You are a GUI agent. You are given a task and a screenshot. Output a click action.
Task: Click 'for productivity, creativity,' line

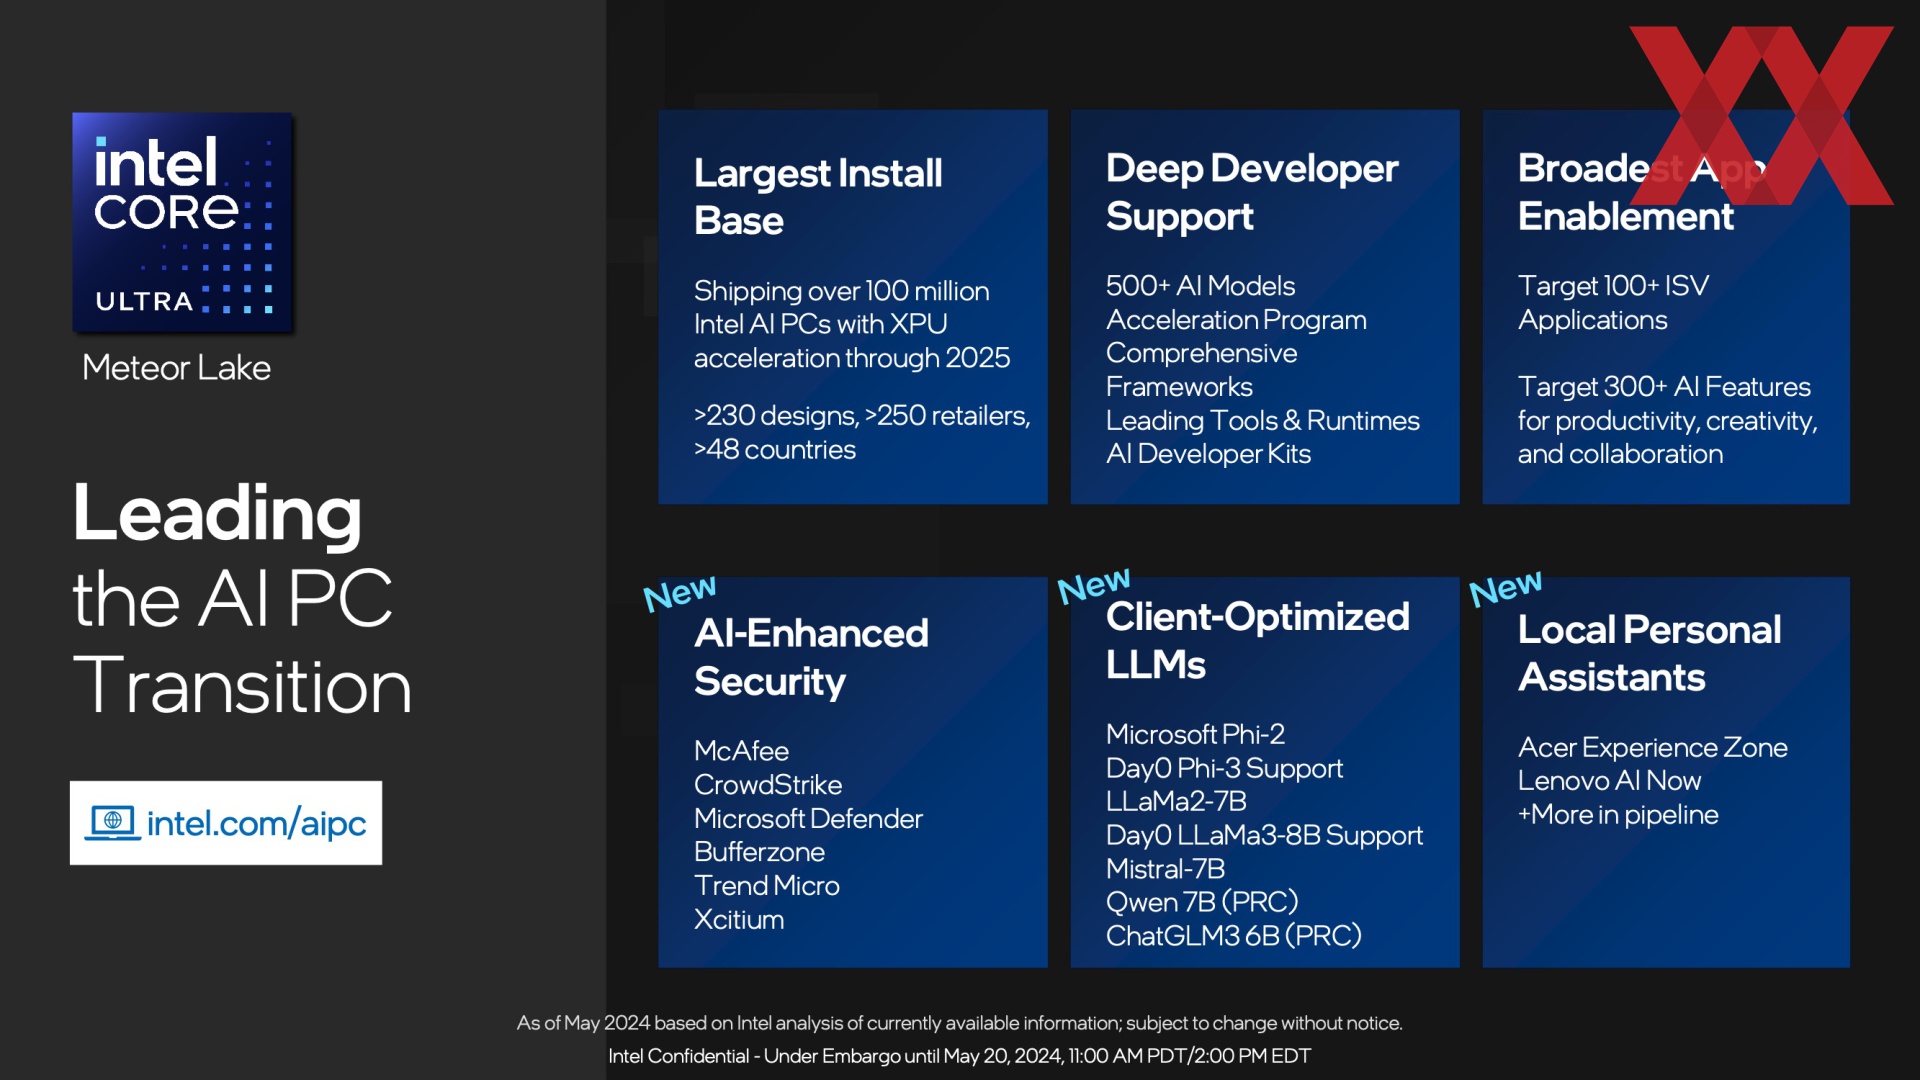pos(1667,421)
